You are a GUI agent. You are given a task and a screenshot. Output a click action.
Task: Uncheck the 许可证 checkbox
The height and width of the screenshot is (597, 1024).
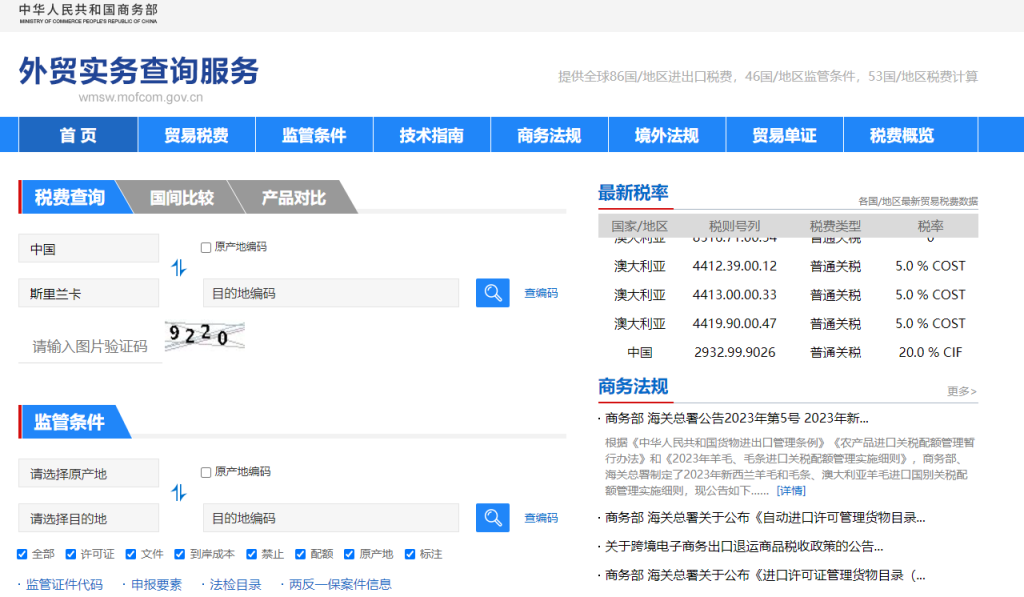71,554
